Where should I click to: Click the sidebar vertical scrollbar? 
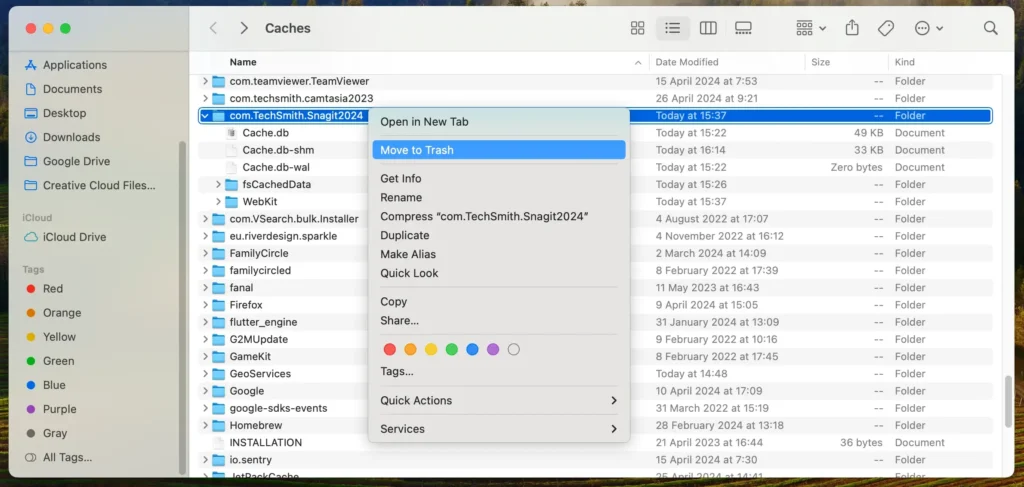click(183, 307)
